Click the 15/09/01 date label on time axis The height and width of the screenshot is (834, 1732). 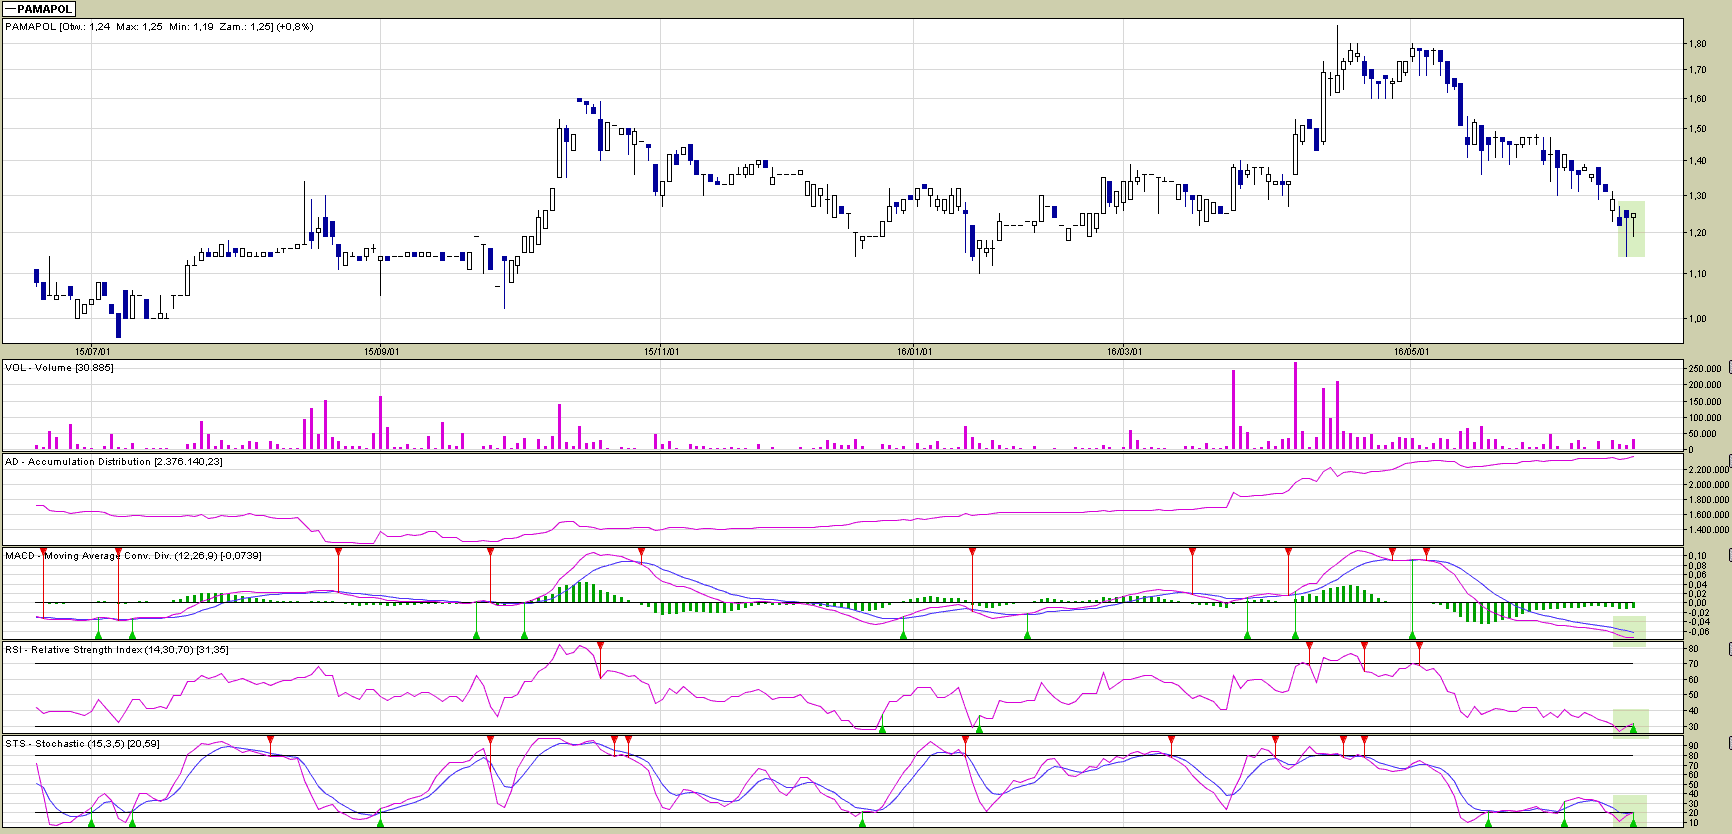coord(381,352)
